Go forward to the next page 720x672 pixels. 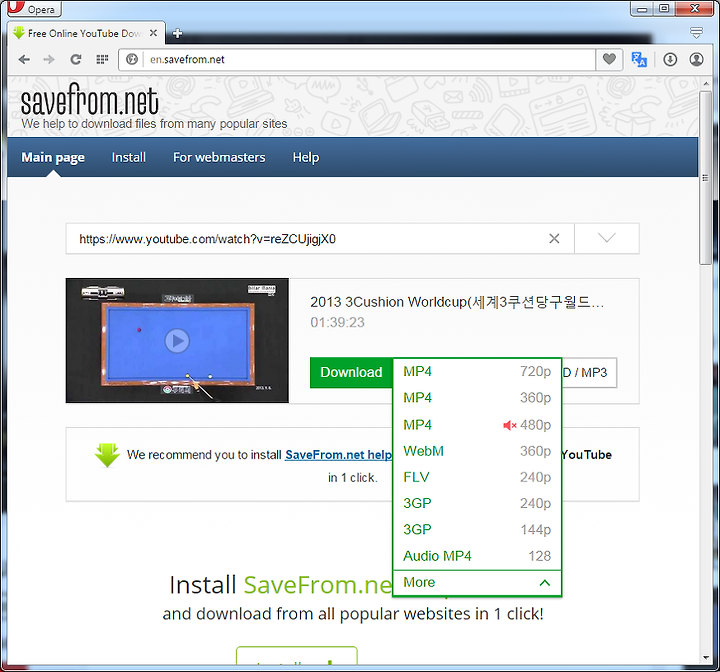pos(49,59)
